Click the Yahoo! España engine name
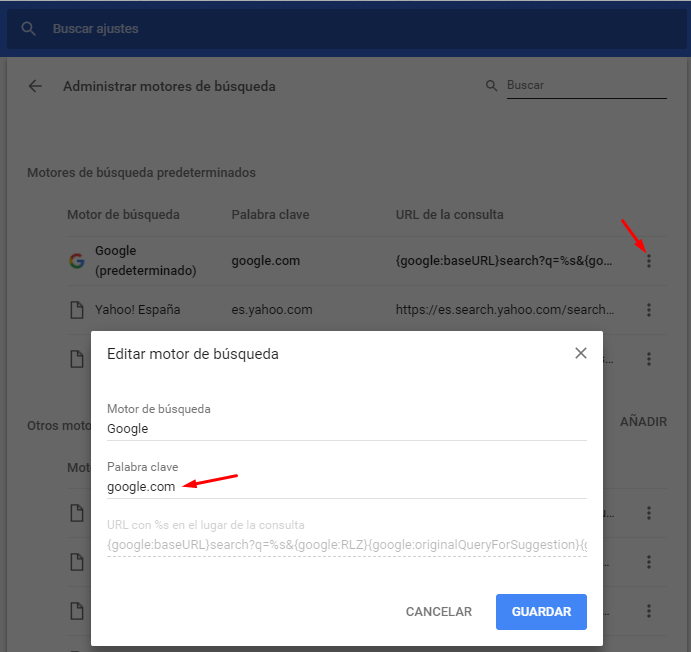The height and width of the screenshot is (652, 691). (137, 310)
